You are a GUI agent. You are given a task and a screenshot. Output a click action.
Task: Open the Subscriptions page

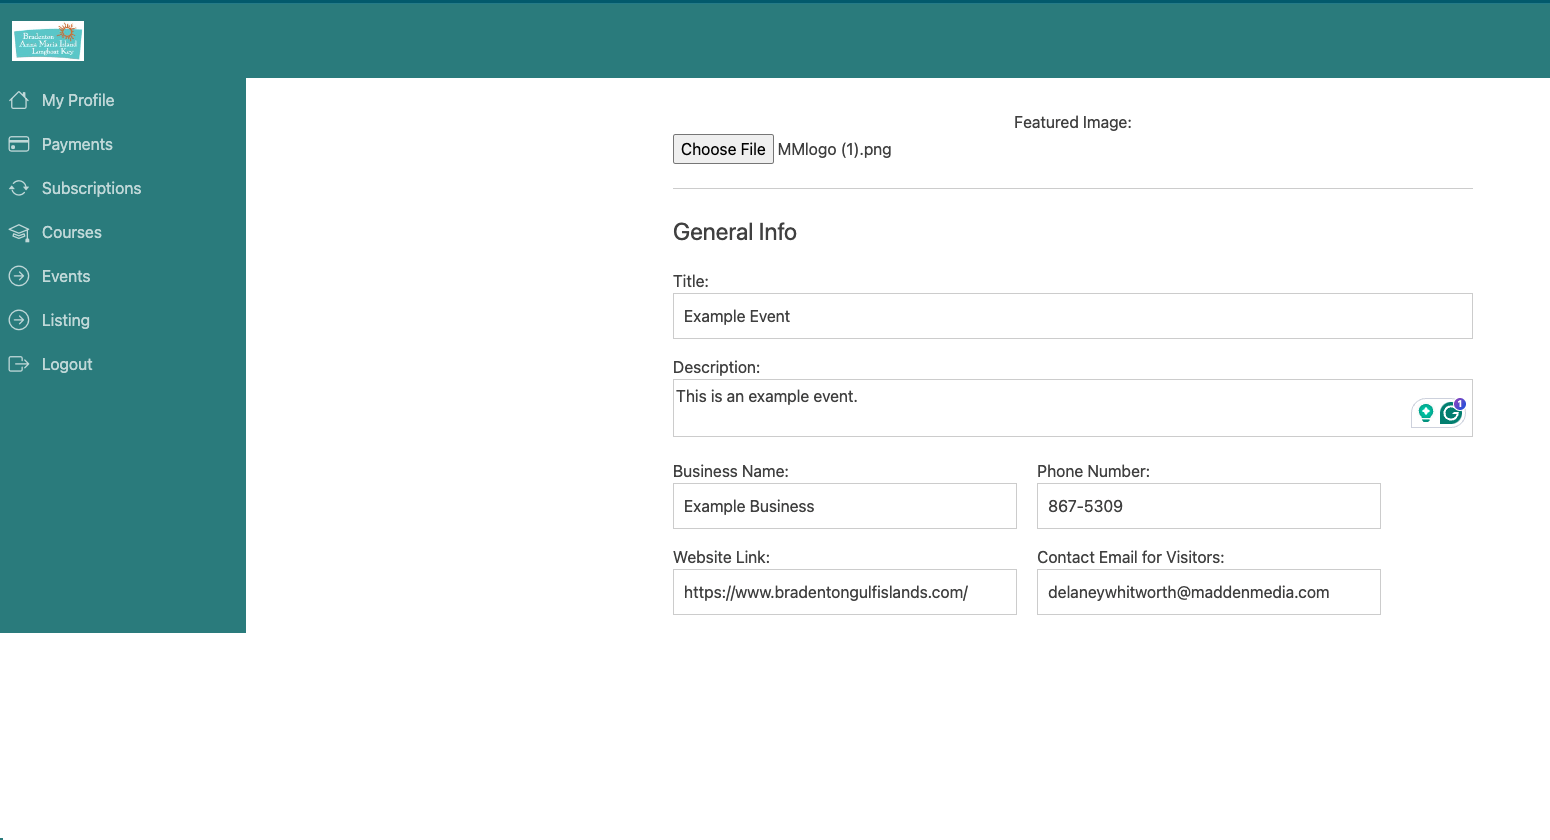click(x=91, y=188)
